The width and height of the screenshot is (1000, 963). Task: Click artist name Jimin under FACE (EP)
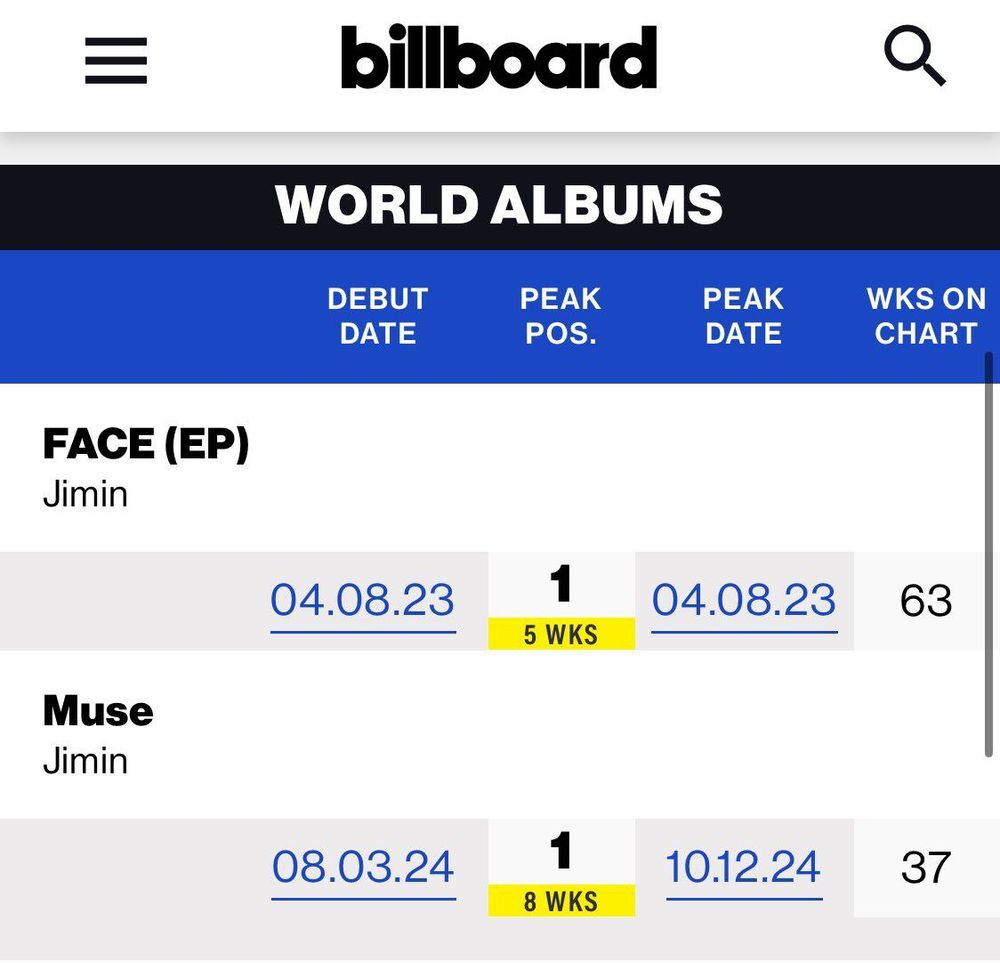tap(85, 494)
